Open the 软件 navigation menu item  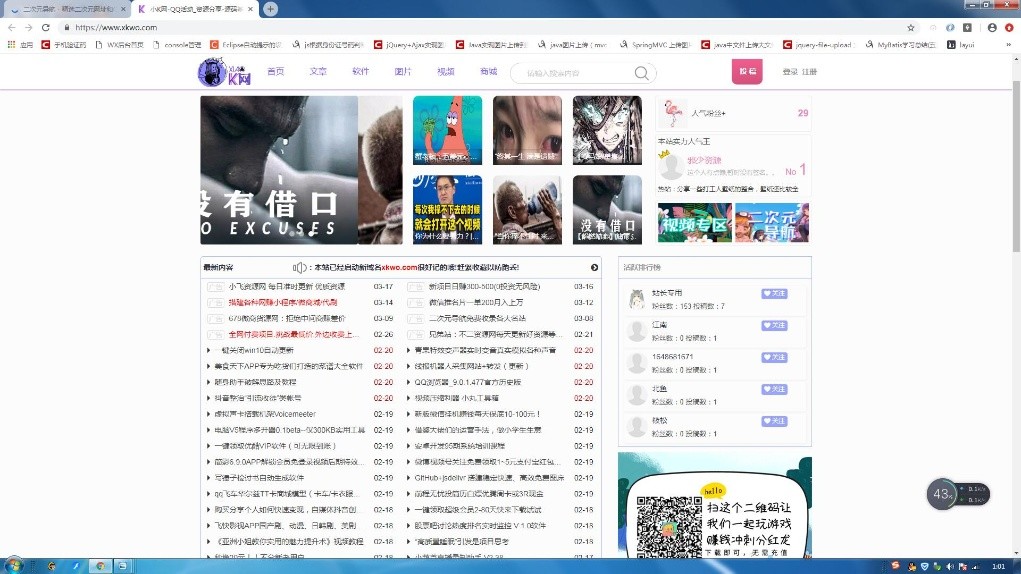coord(360,72)
